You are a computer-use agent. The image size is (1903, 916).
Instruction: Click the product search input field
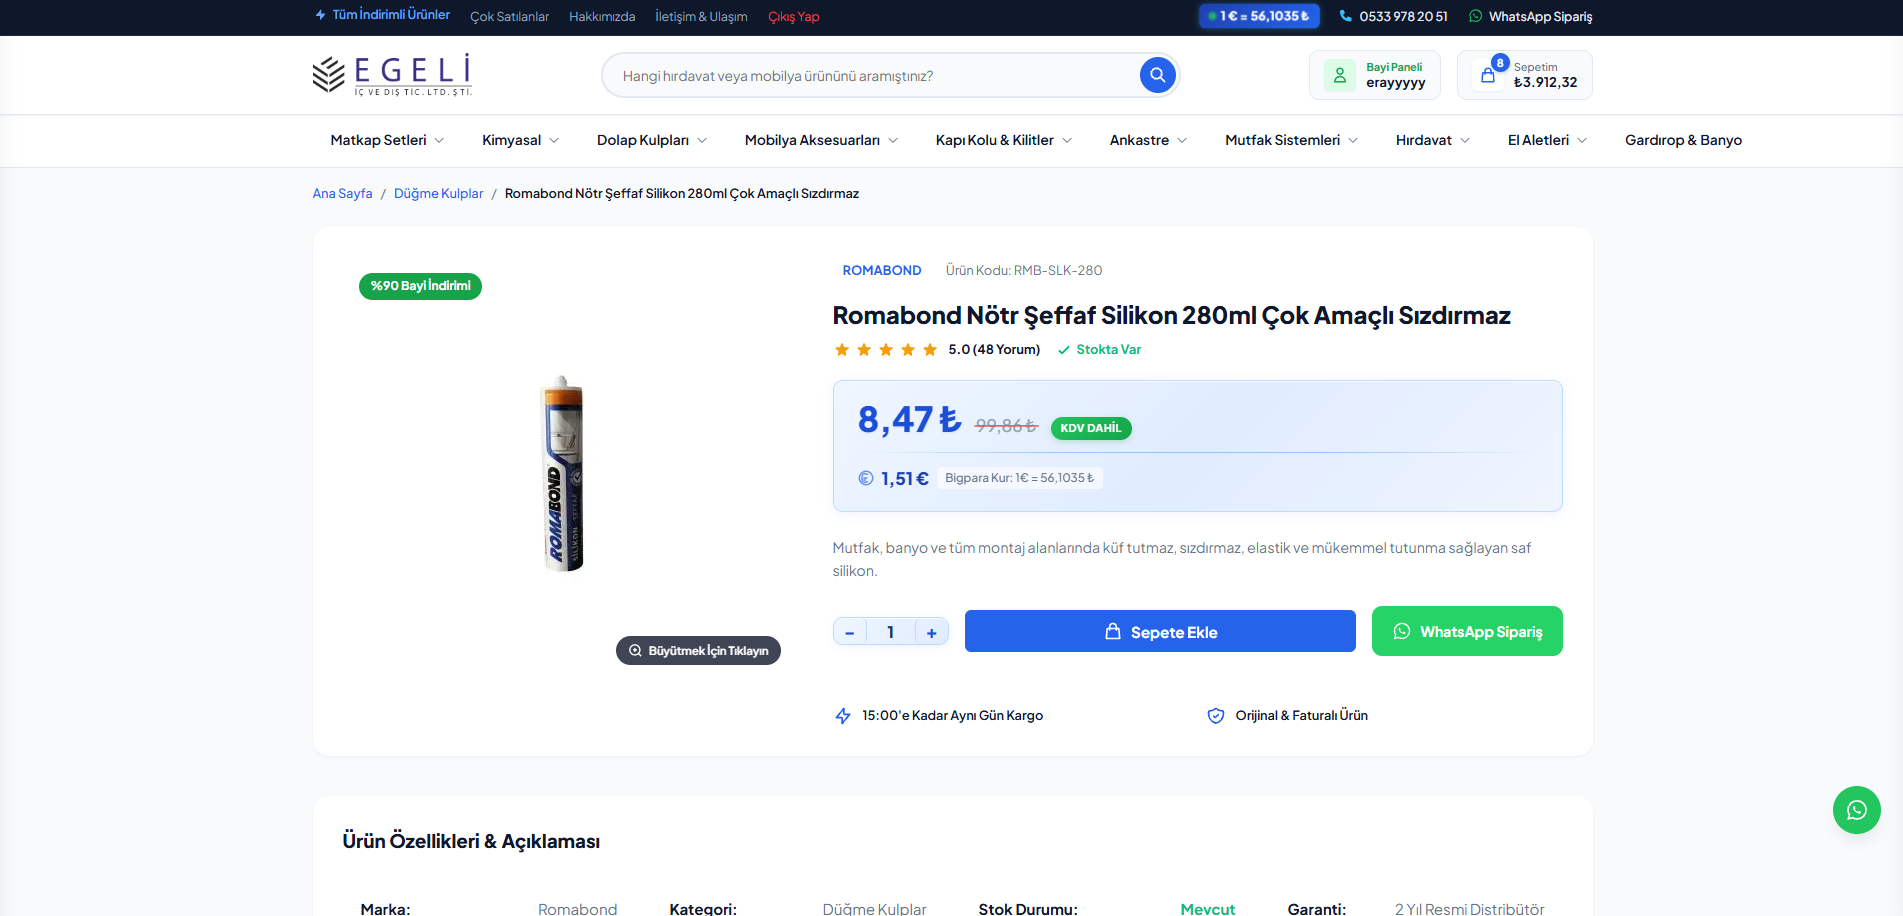coord(870,76)
